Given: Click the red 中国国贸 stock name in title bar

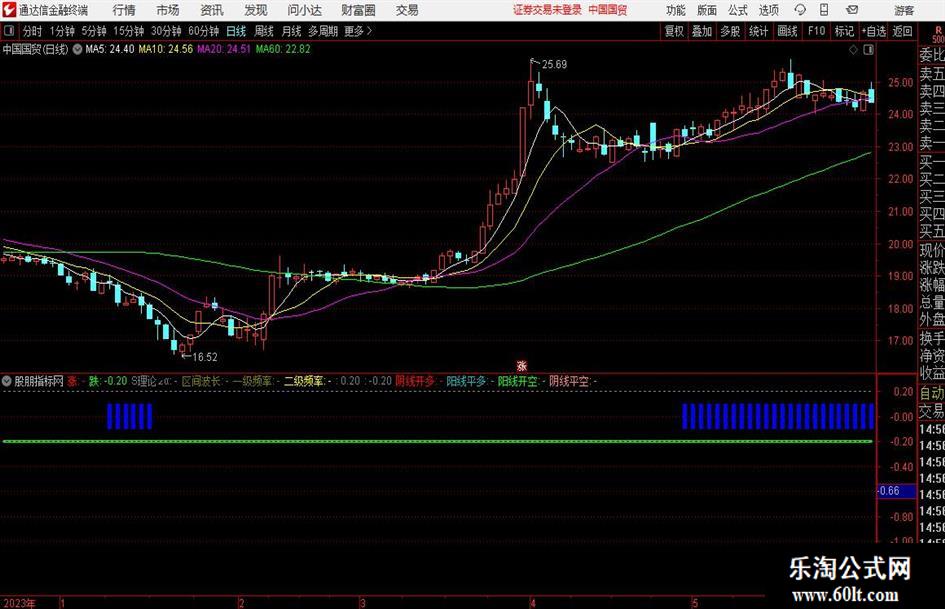Looking at the screenshot, I should 608,10.
